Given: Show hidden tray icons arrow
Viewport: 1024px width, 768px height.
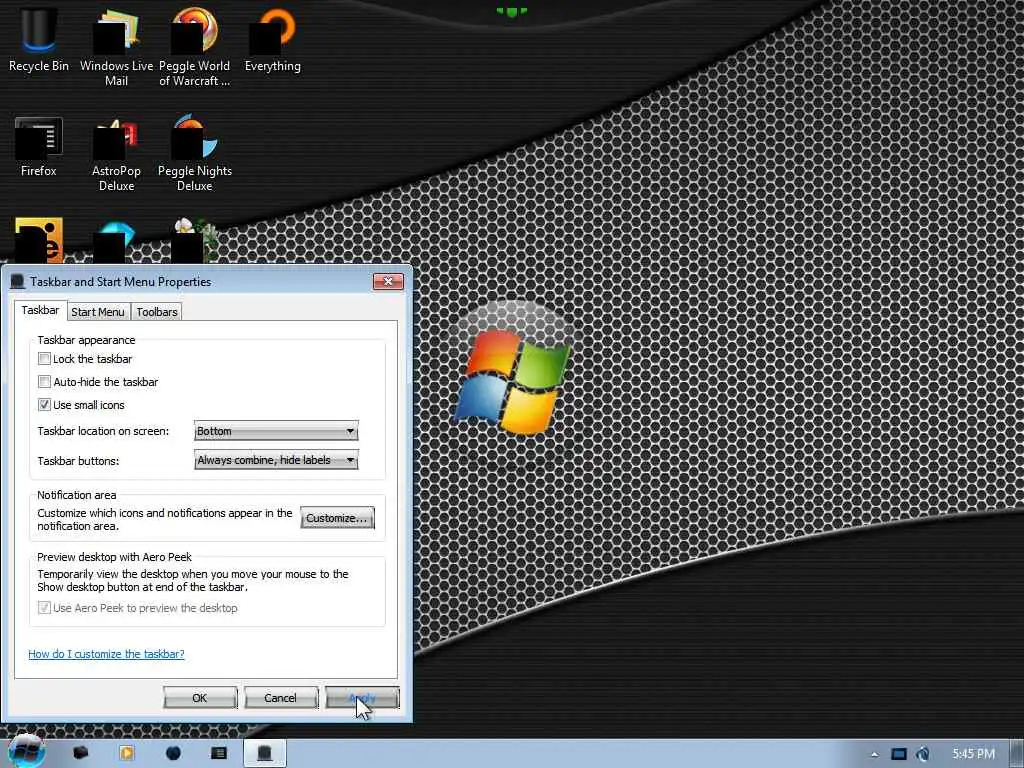Looking at the screenshot, I should click(x=874, y=754).
